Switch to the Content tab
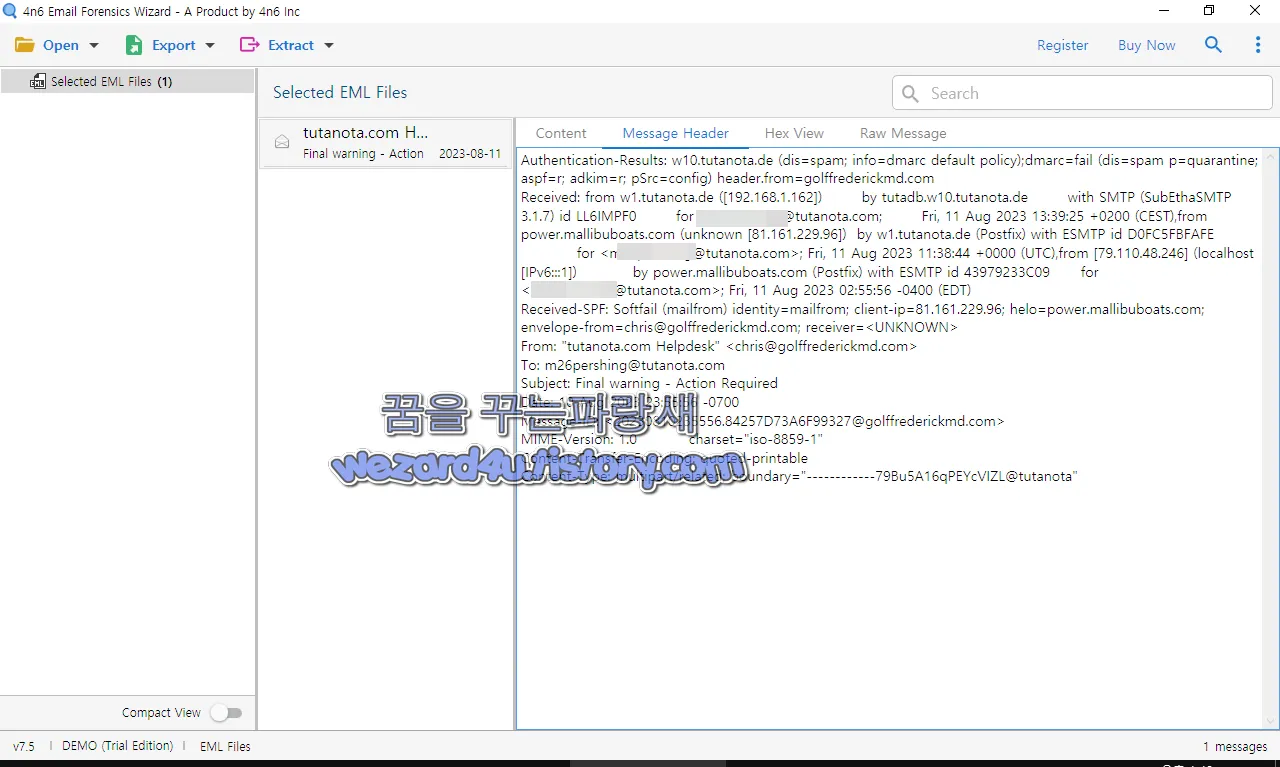This screenshot has width=1280, height=767. pyautogui.click(x=561, y=133)
